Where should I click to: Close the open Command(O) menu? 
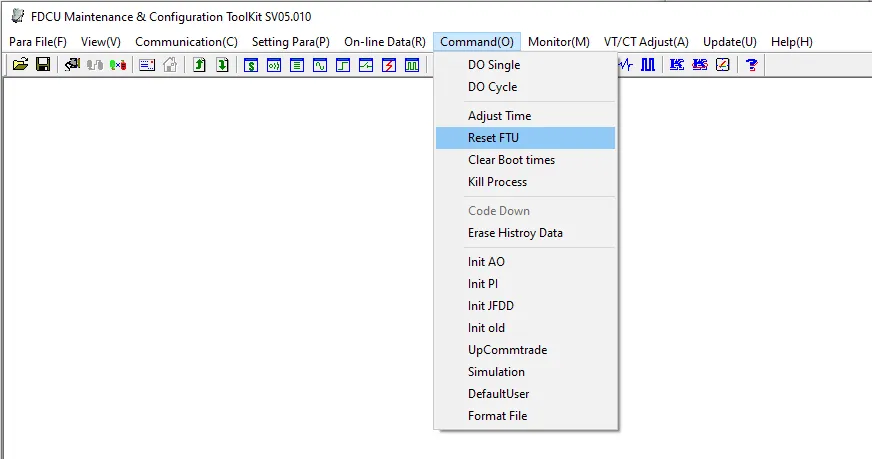point(477,42)
